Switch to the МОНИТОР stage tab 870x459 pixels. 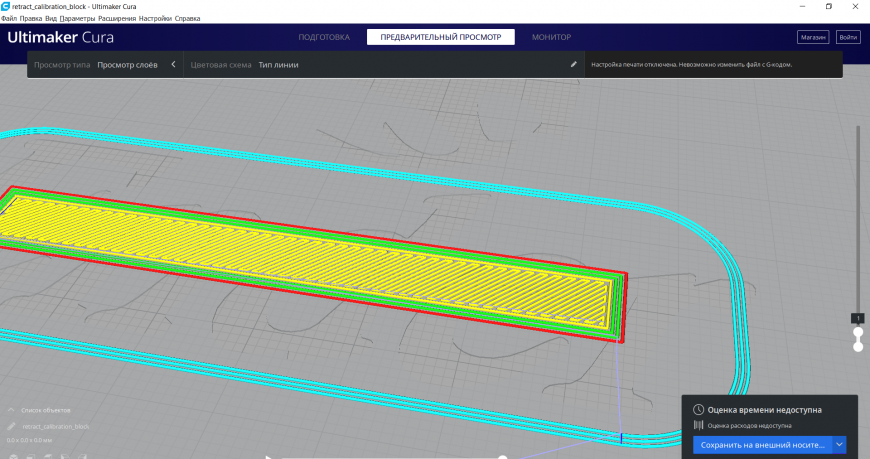coord(552,37)
